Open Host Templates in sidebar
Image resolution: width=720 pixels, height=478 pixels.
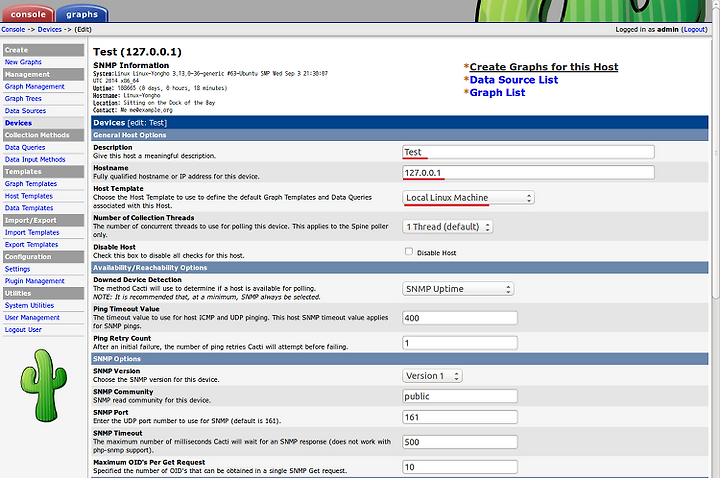click(x=28, y=196)
